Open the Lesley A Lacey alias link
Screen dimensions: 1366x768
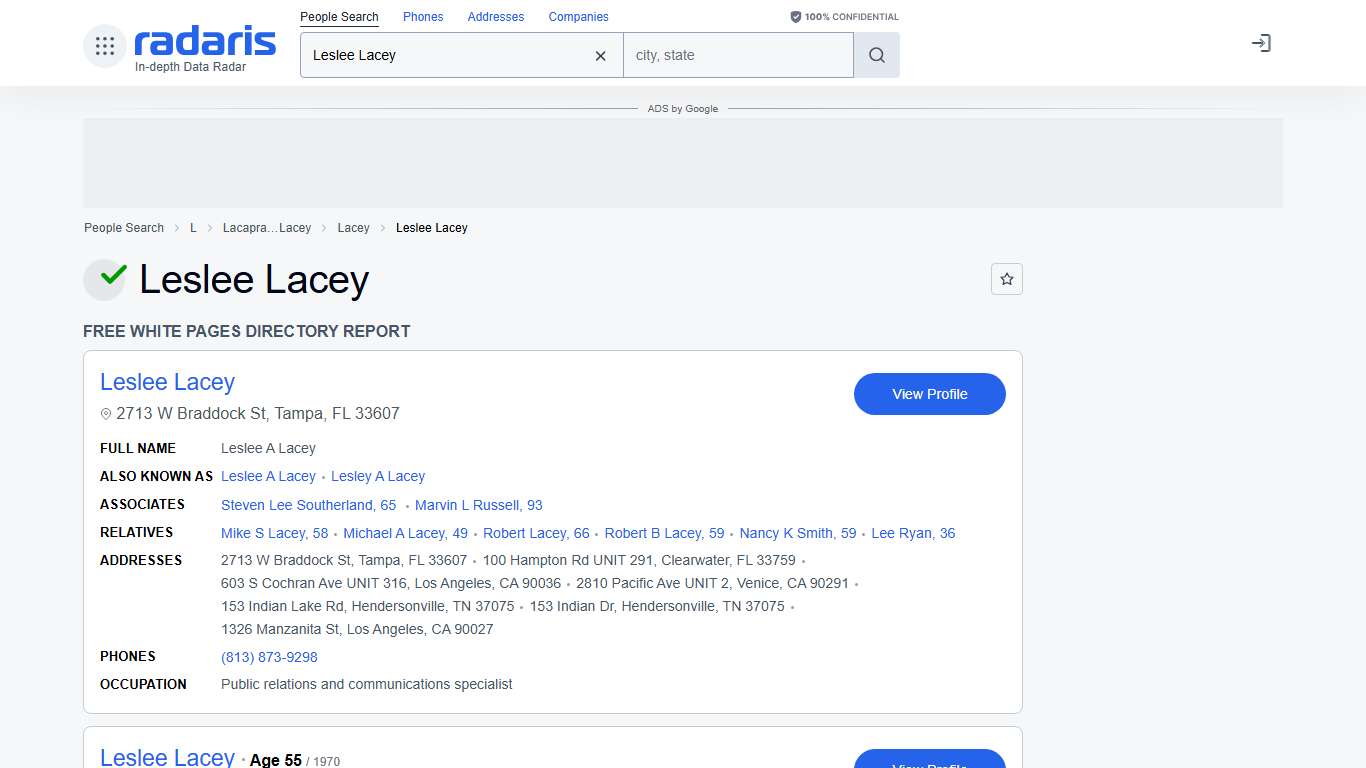(x=378, y=476)
